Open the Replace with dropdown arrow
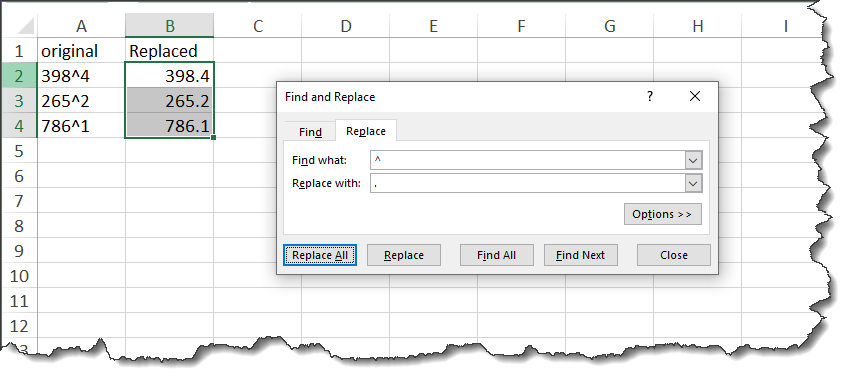The image size is (855, 383). 693,183
